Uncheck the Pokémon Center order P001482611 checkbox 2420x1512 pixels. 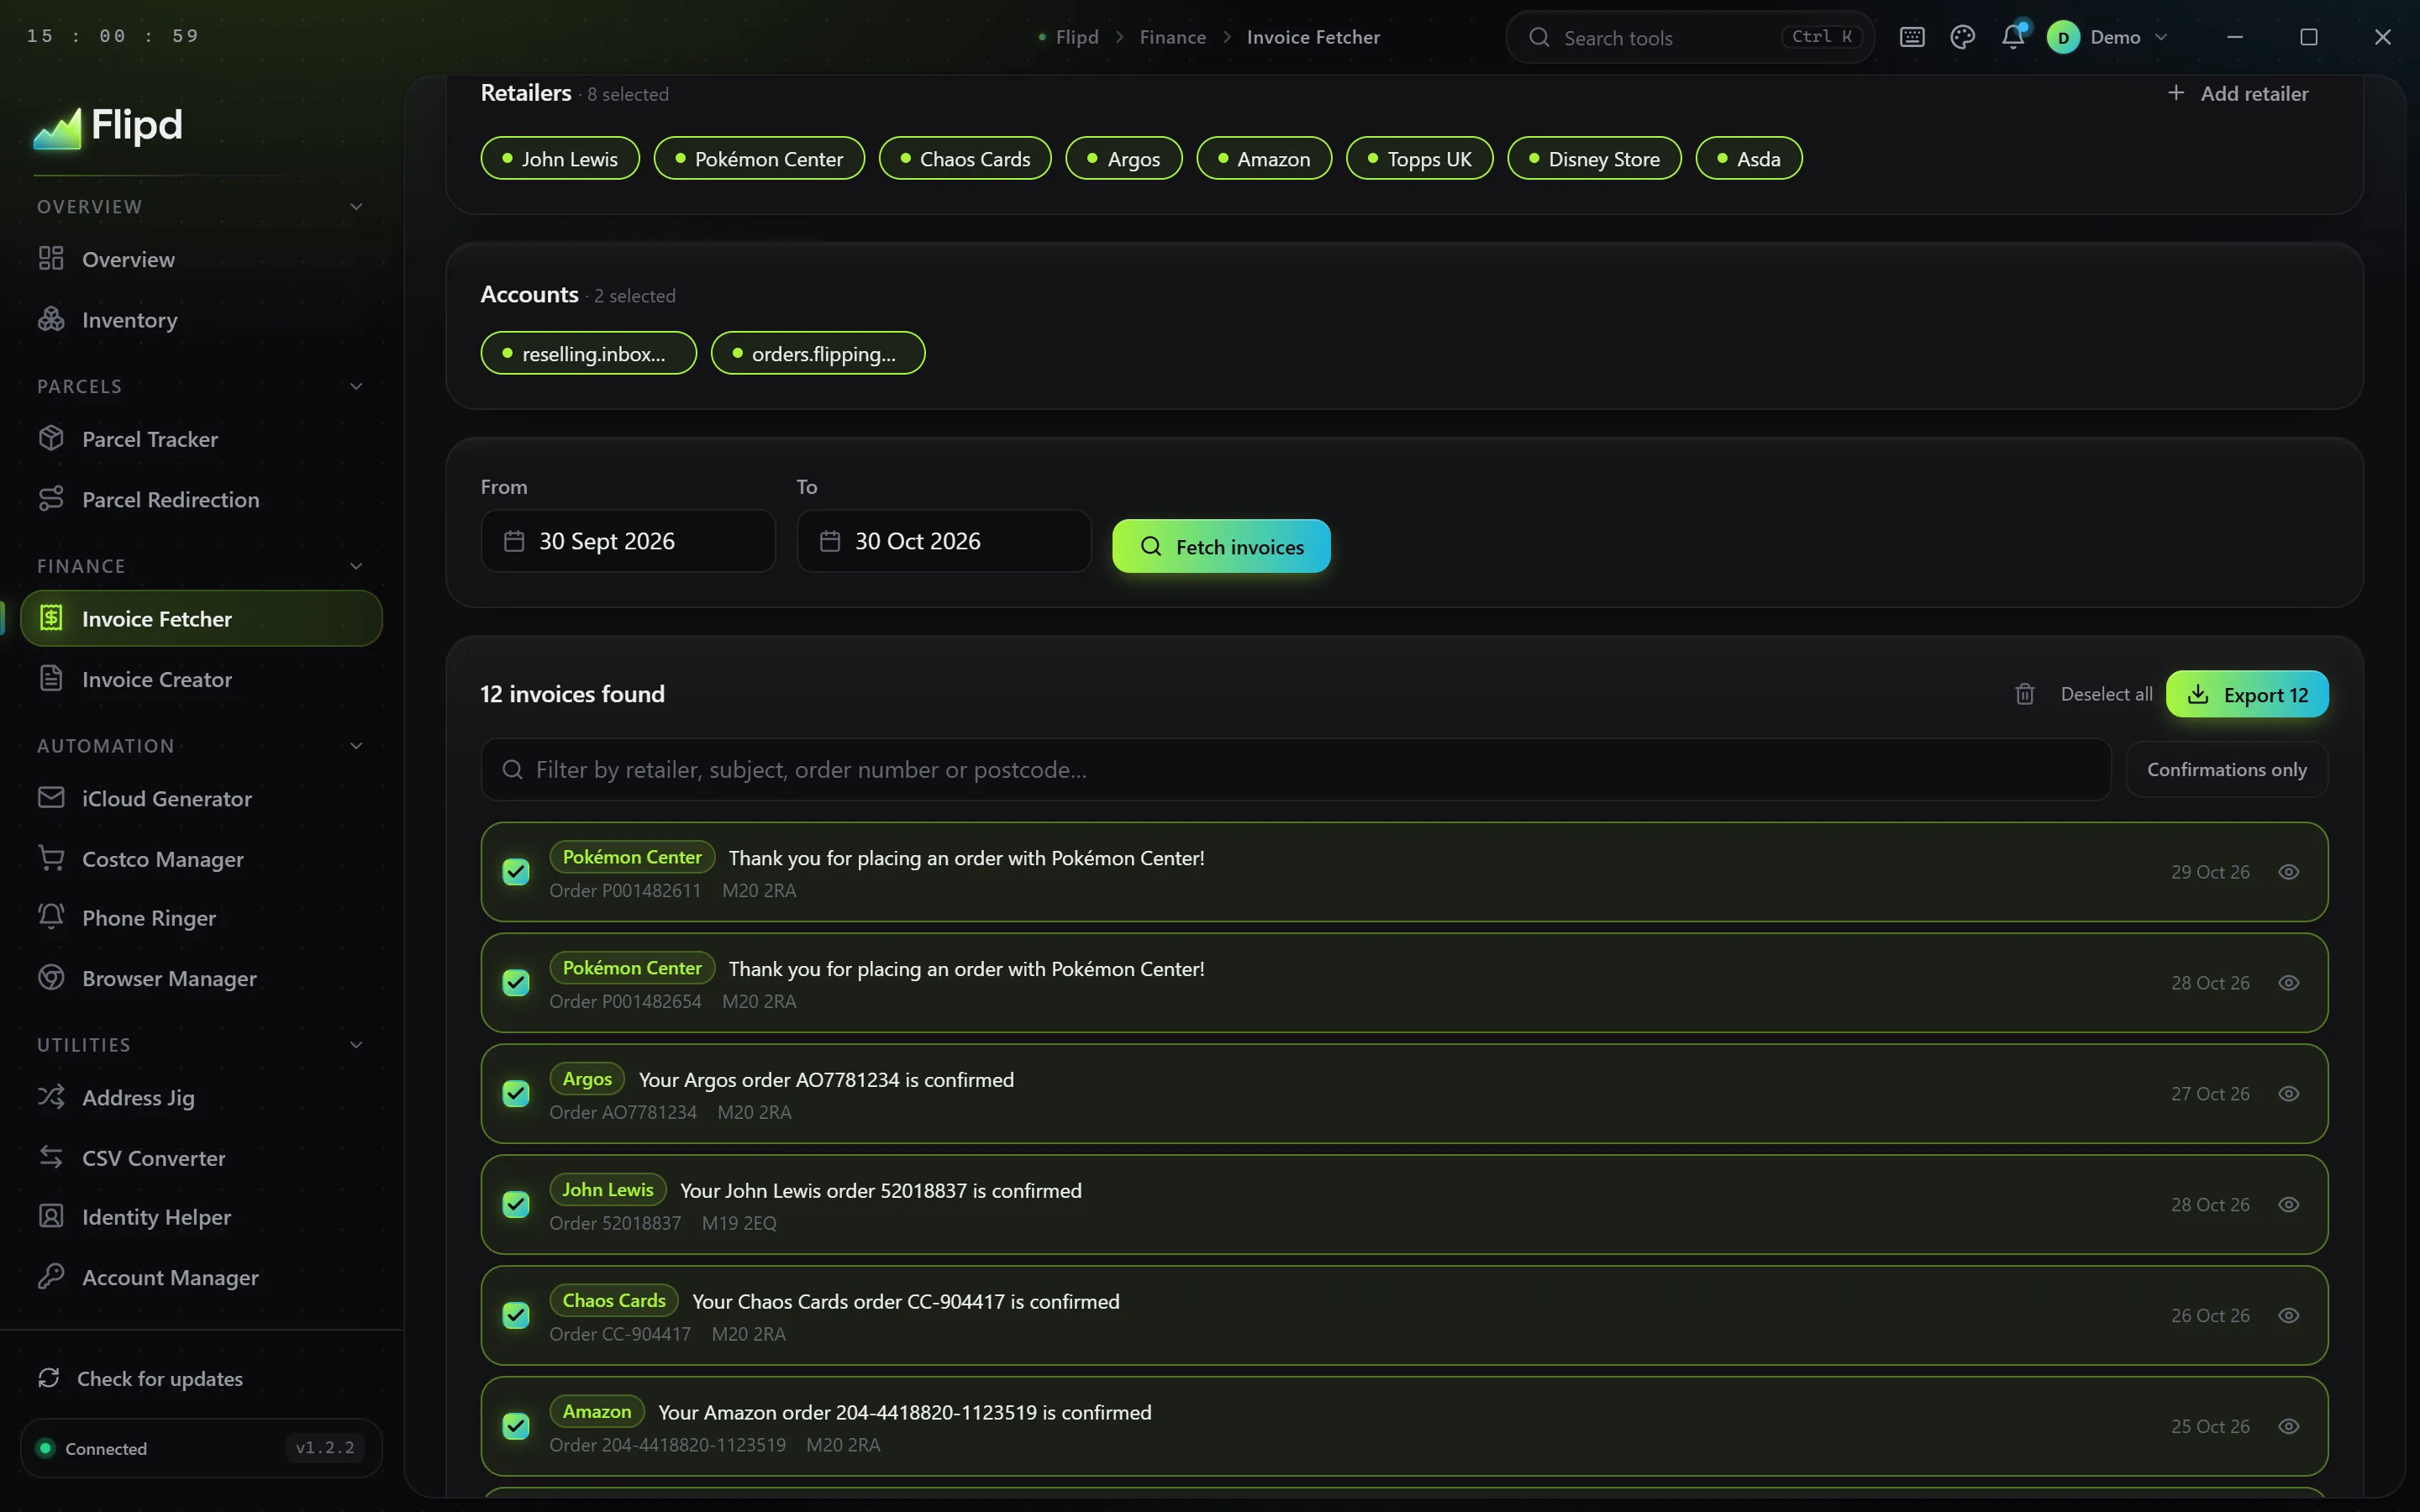coord(516,872)
